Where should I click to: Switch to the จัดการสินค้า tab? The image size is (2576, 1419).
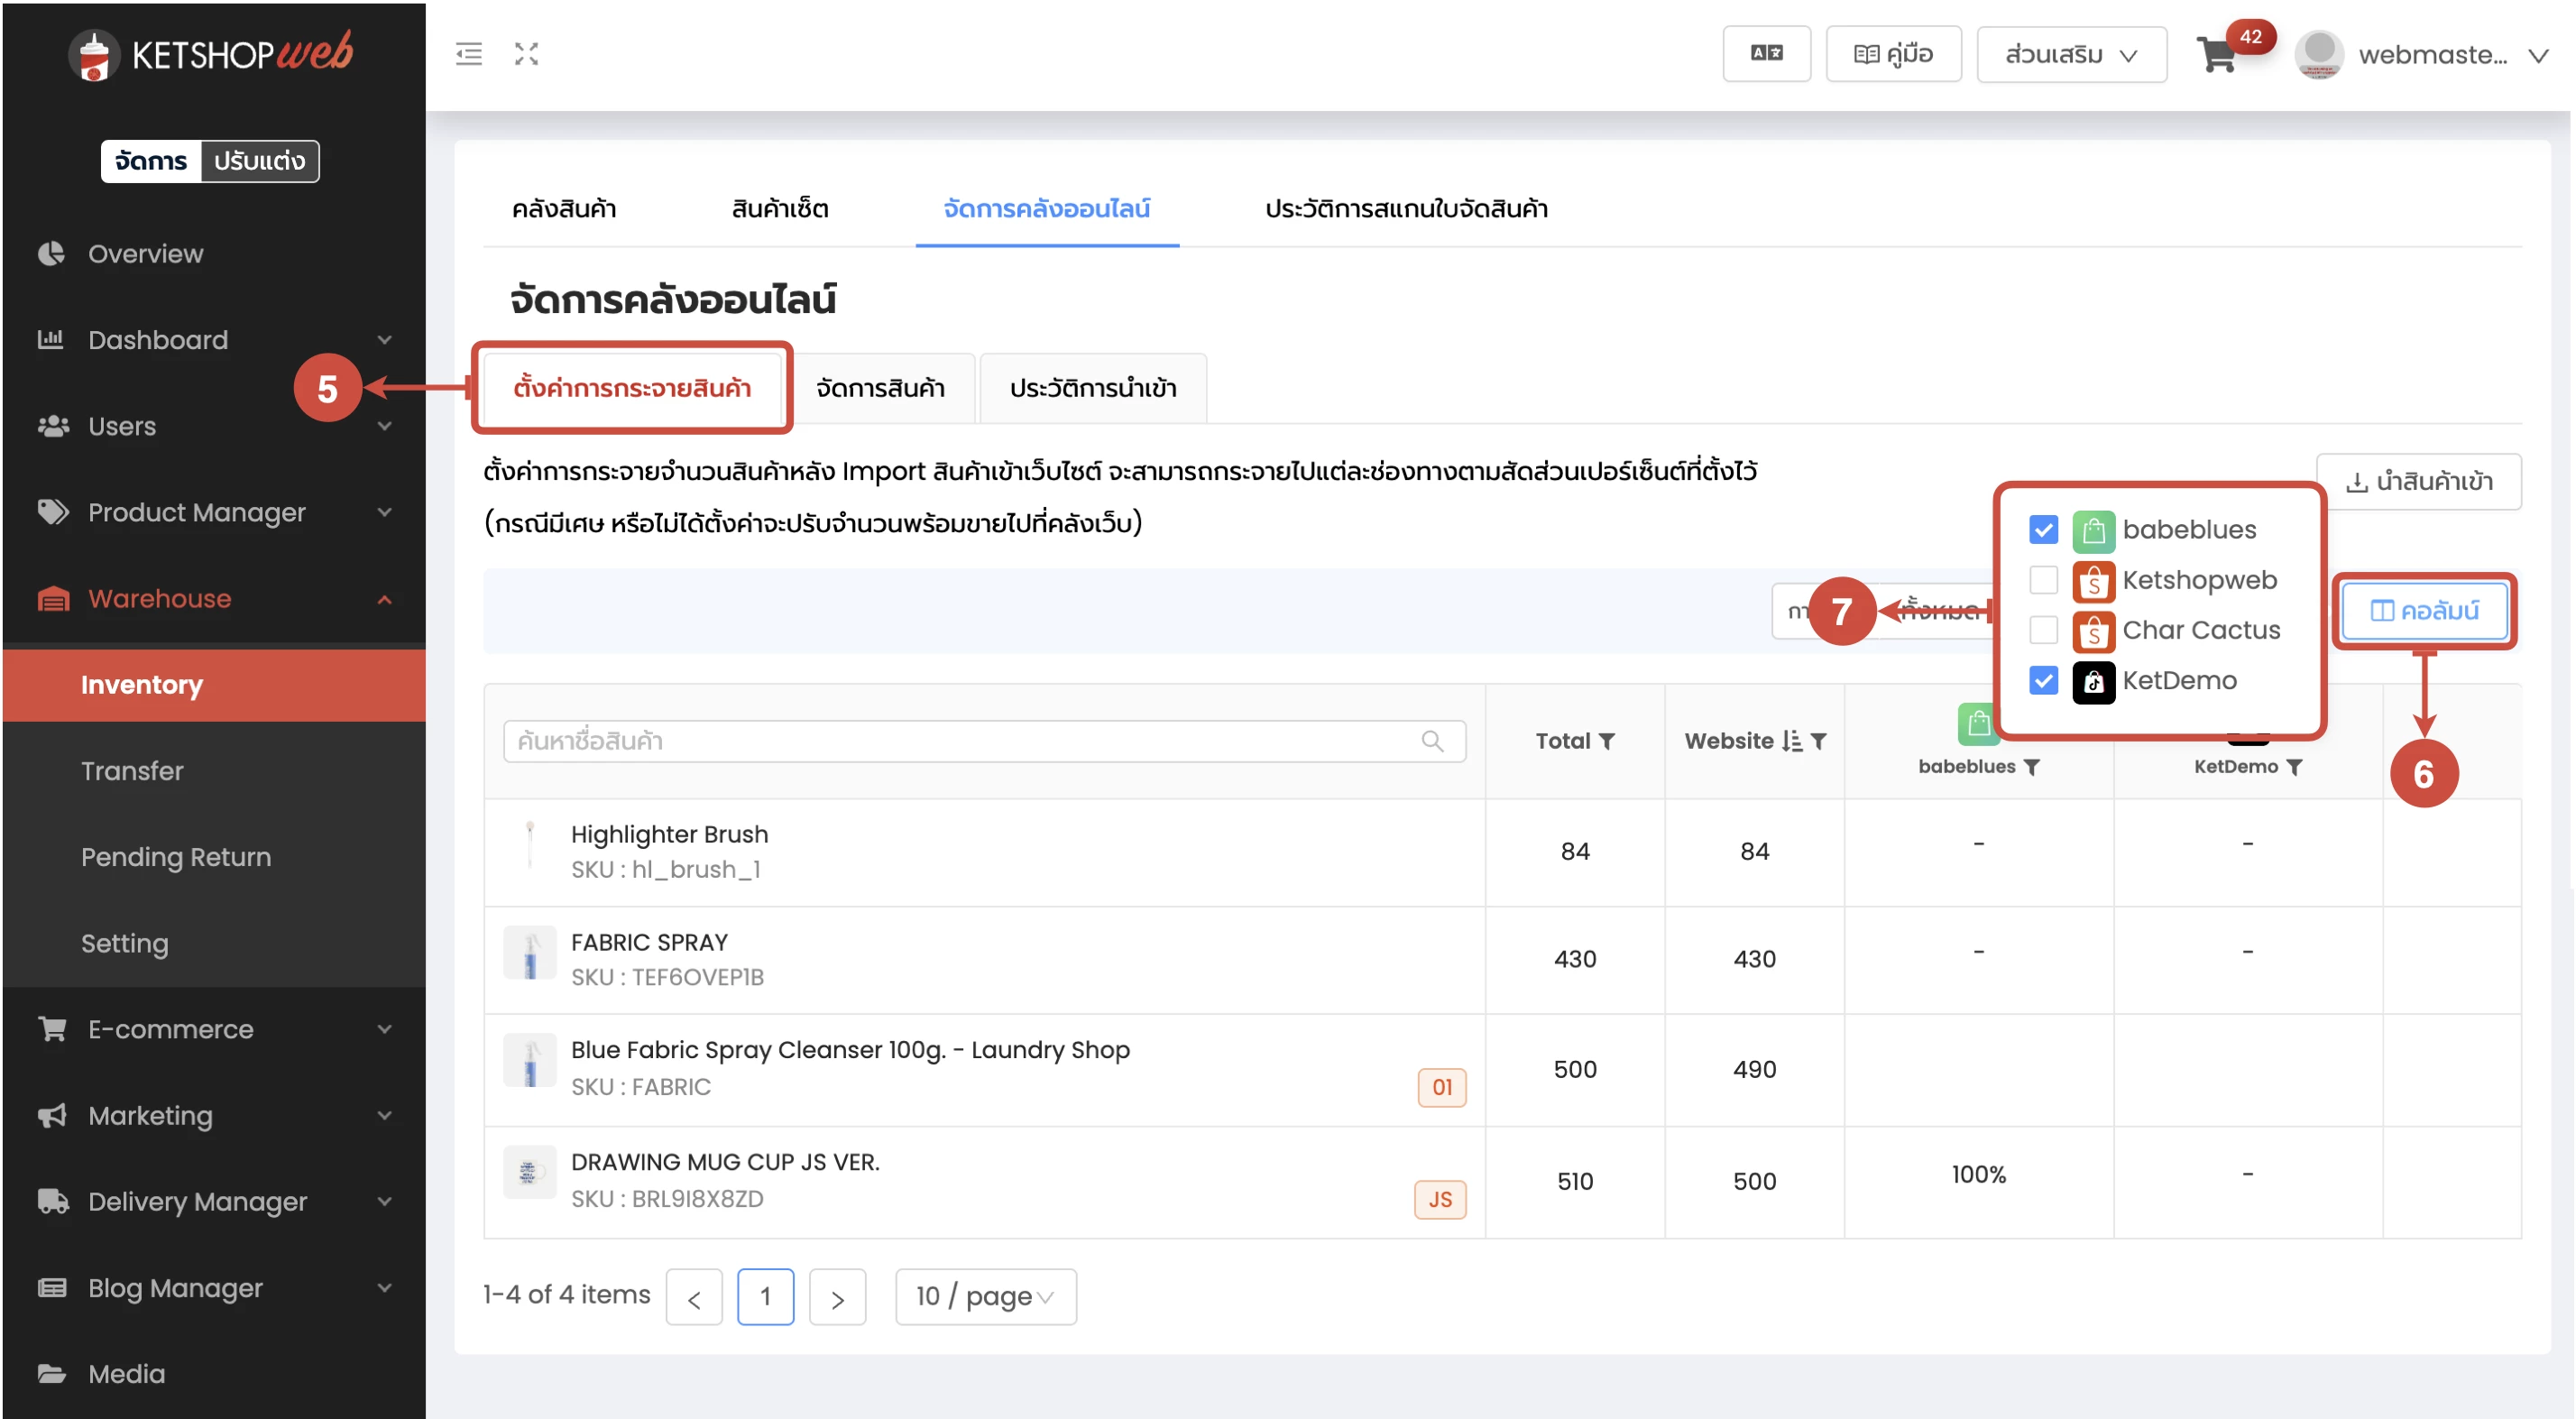pos(880,388)
